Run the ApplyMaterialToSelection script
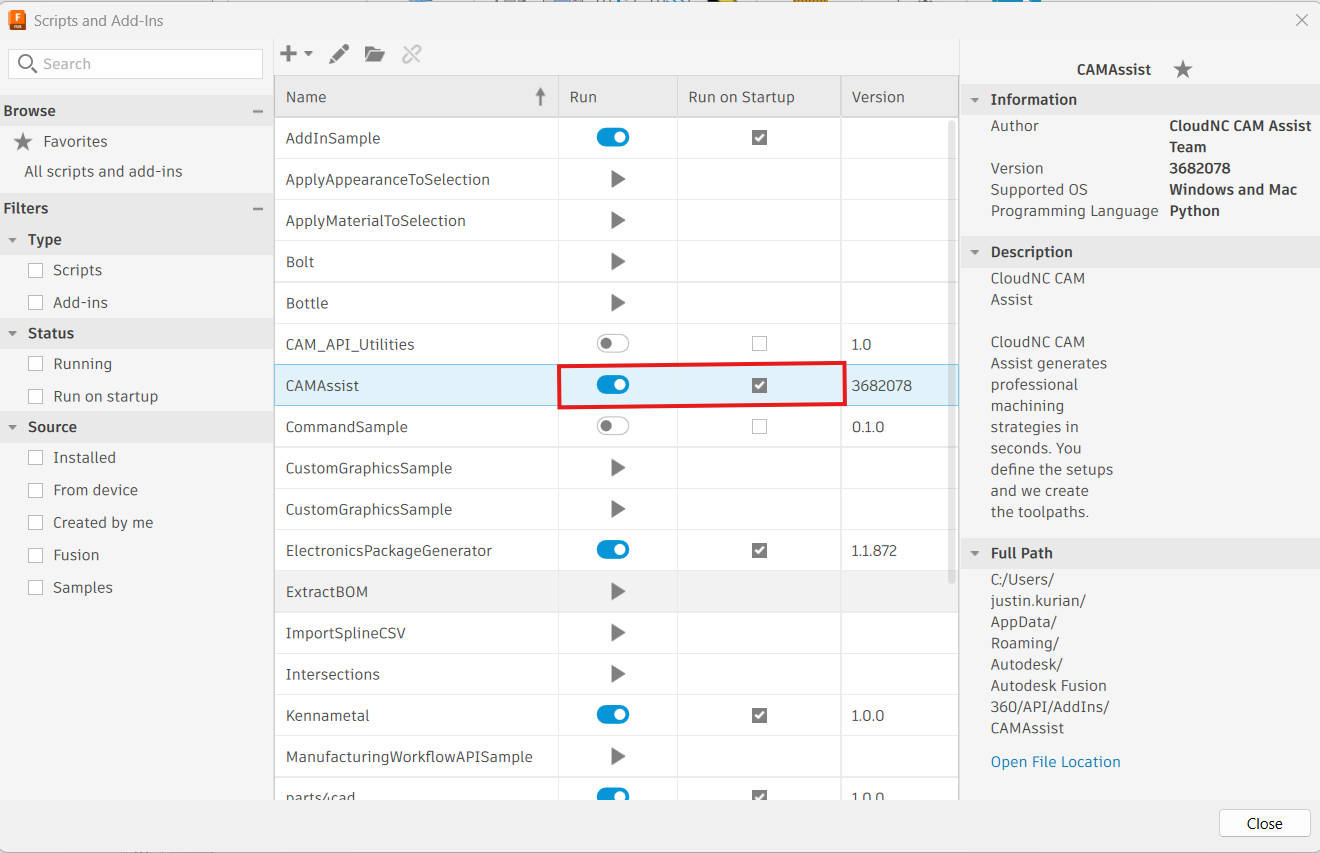1320x853 pixels. coord(618,220)
